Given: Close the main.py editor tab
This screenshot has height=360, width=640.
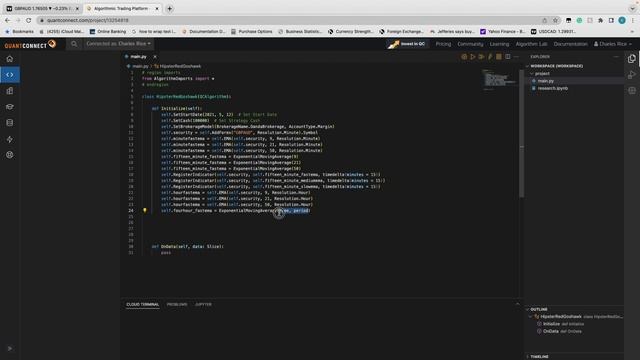Looking at the screenshot, I should pos(155,57).
